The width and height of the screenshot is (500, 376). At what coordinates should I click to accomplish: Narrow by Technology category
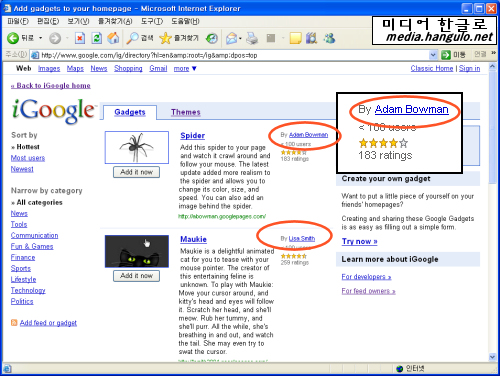[x=28, y=290]
